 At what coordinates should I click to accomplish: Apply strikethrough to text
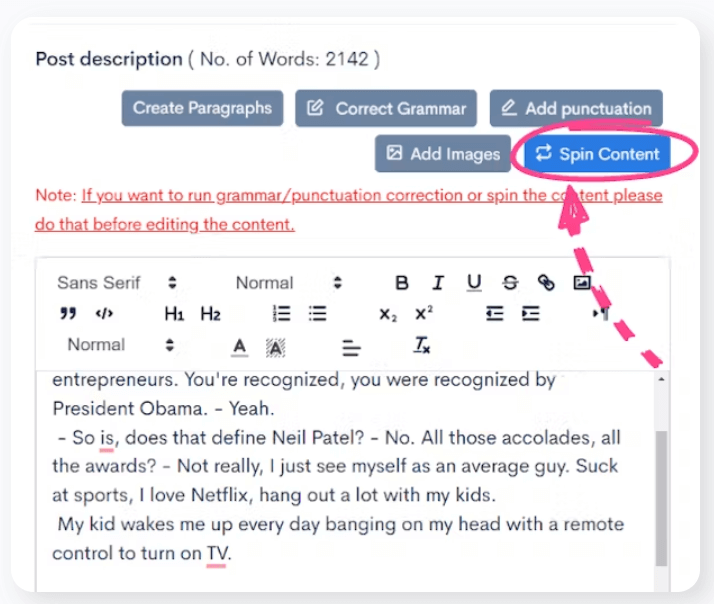click(x=510, y=283)
